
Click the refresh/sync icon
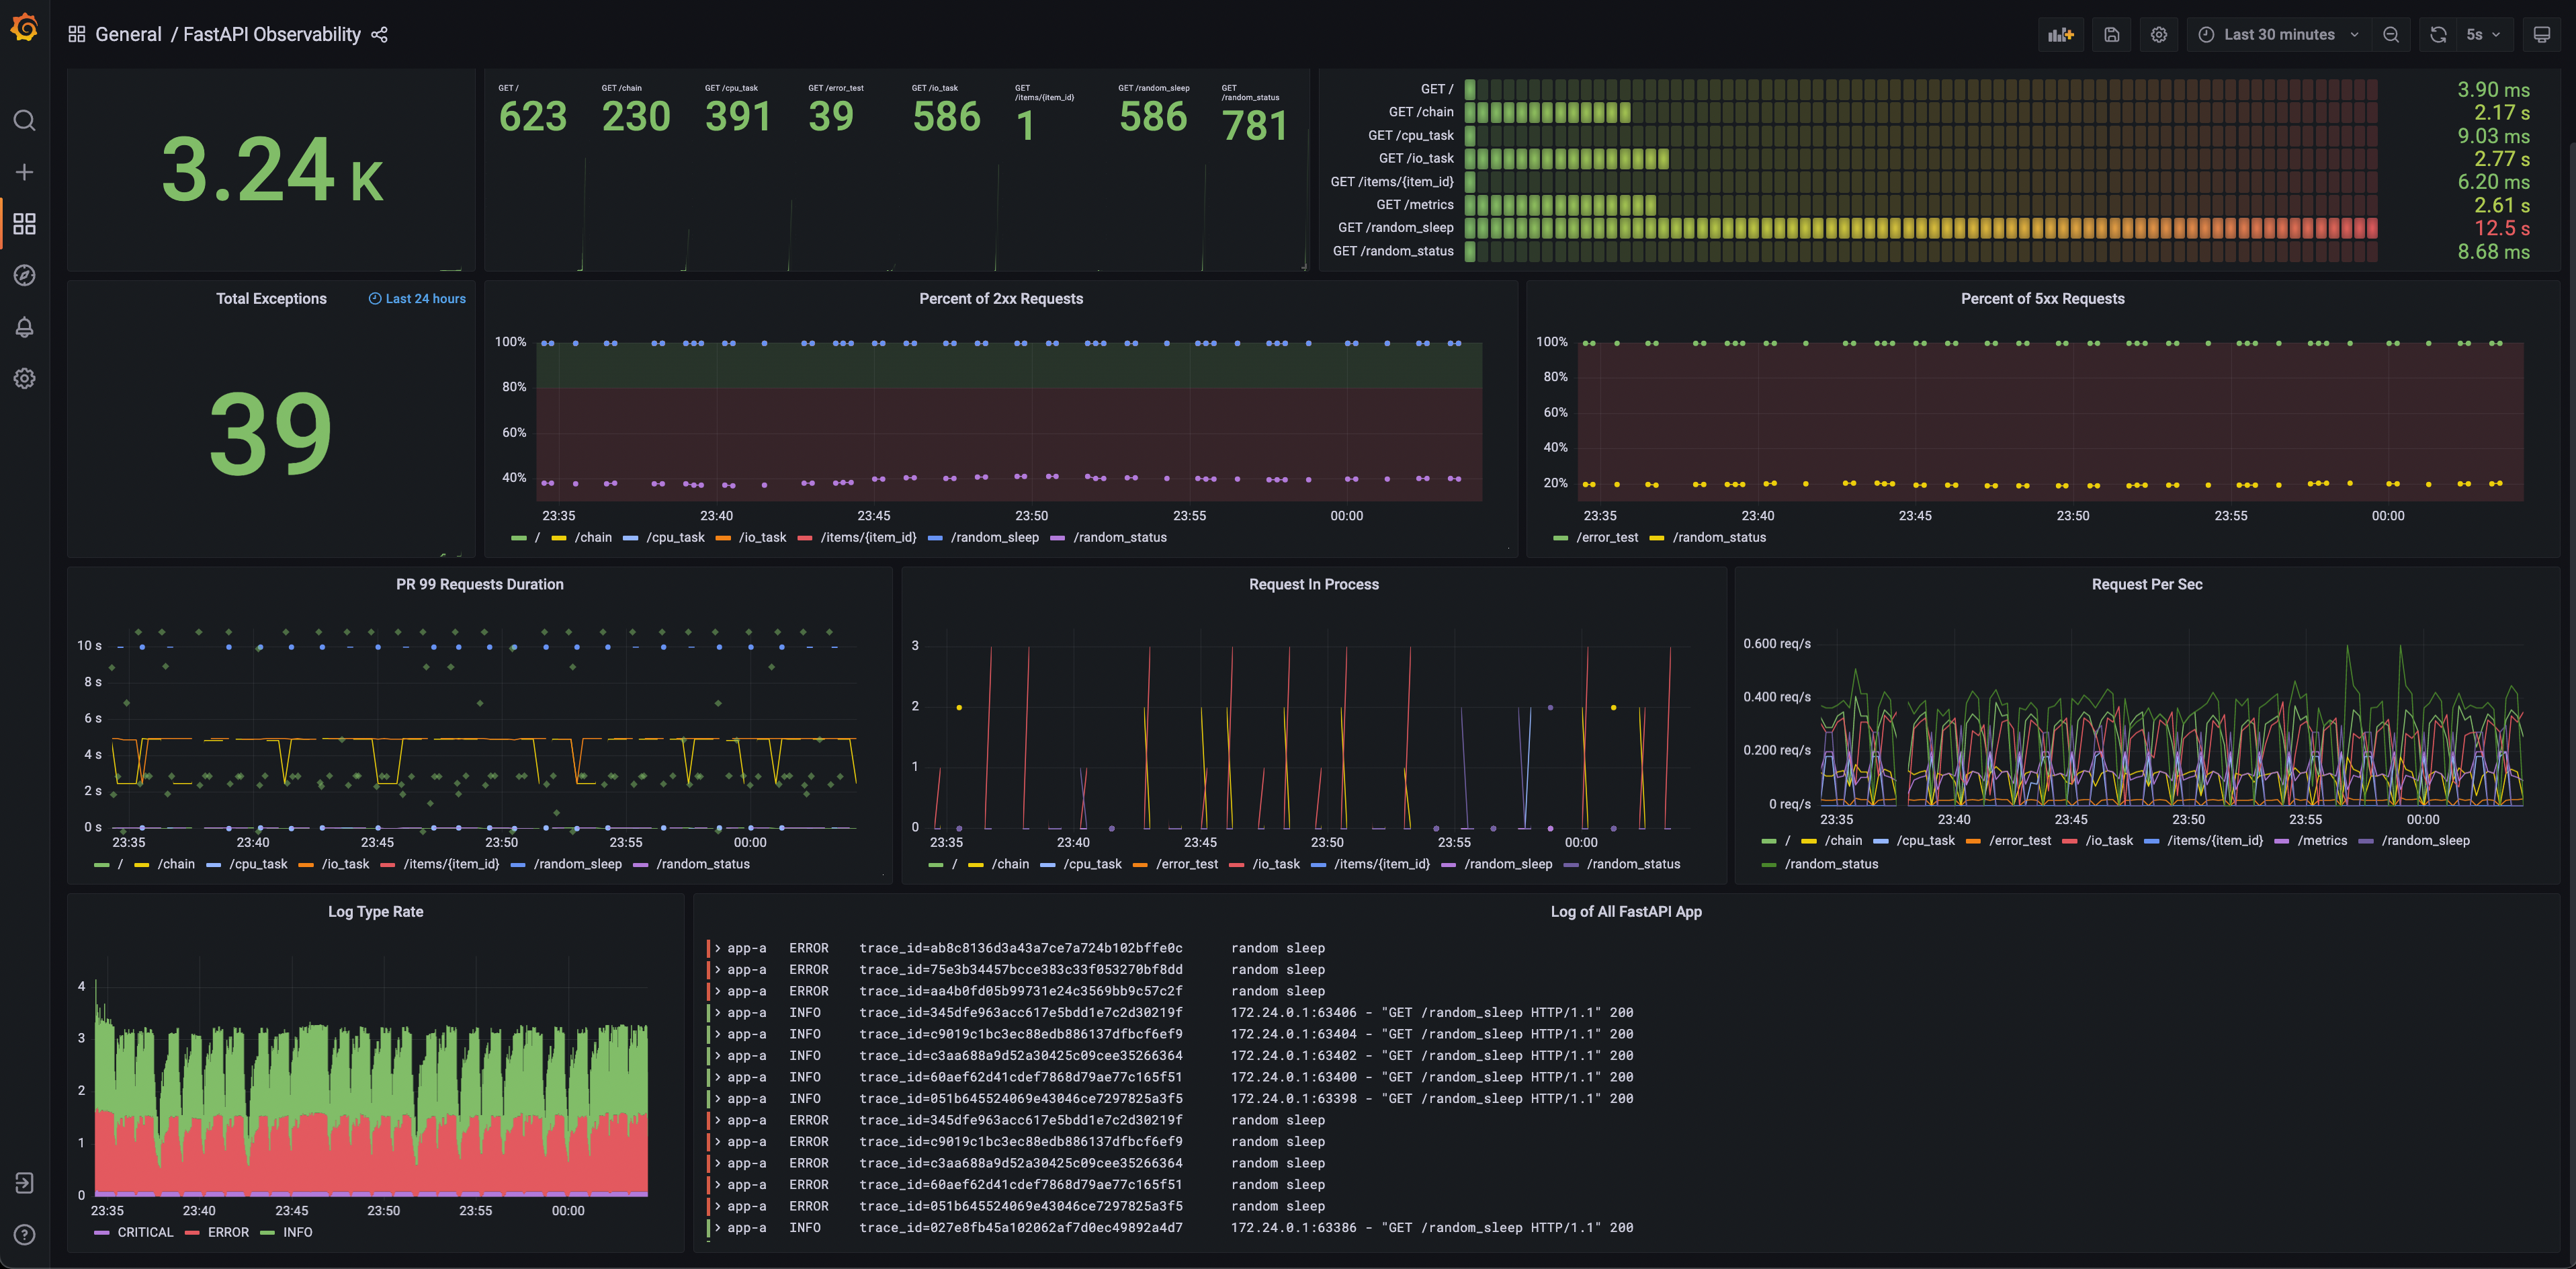[x=2440, y=34]
